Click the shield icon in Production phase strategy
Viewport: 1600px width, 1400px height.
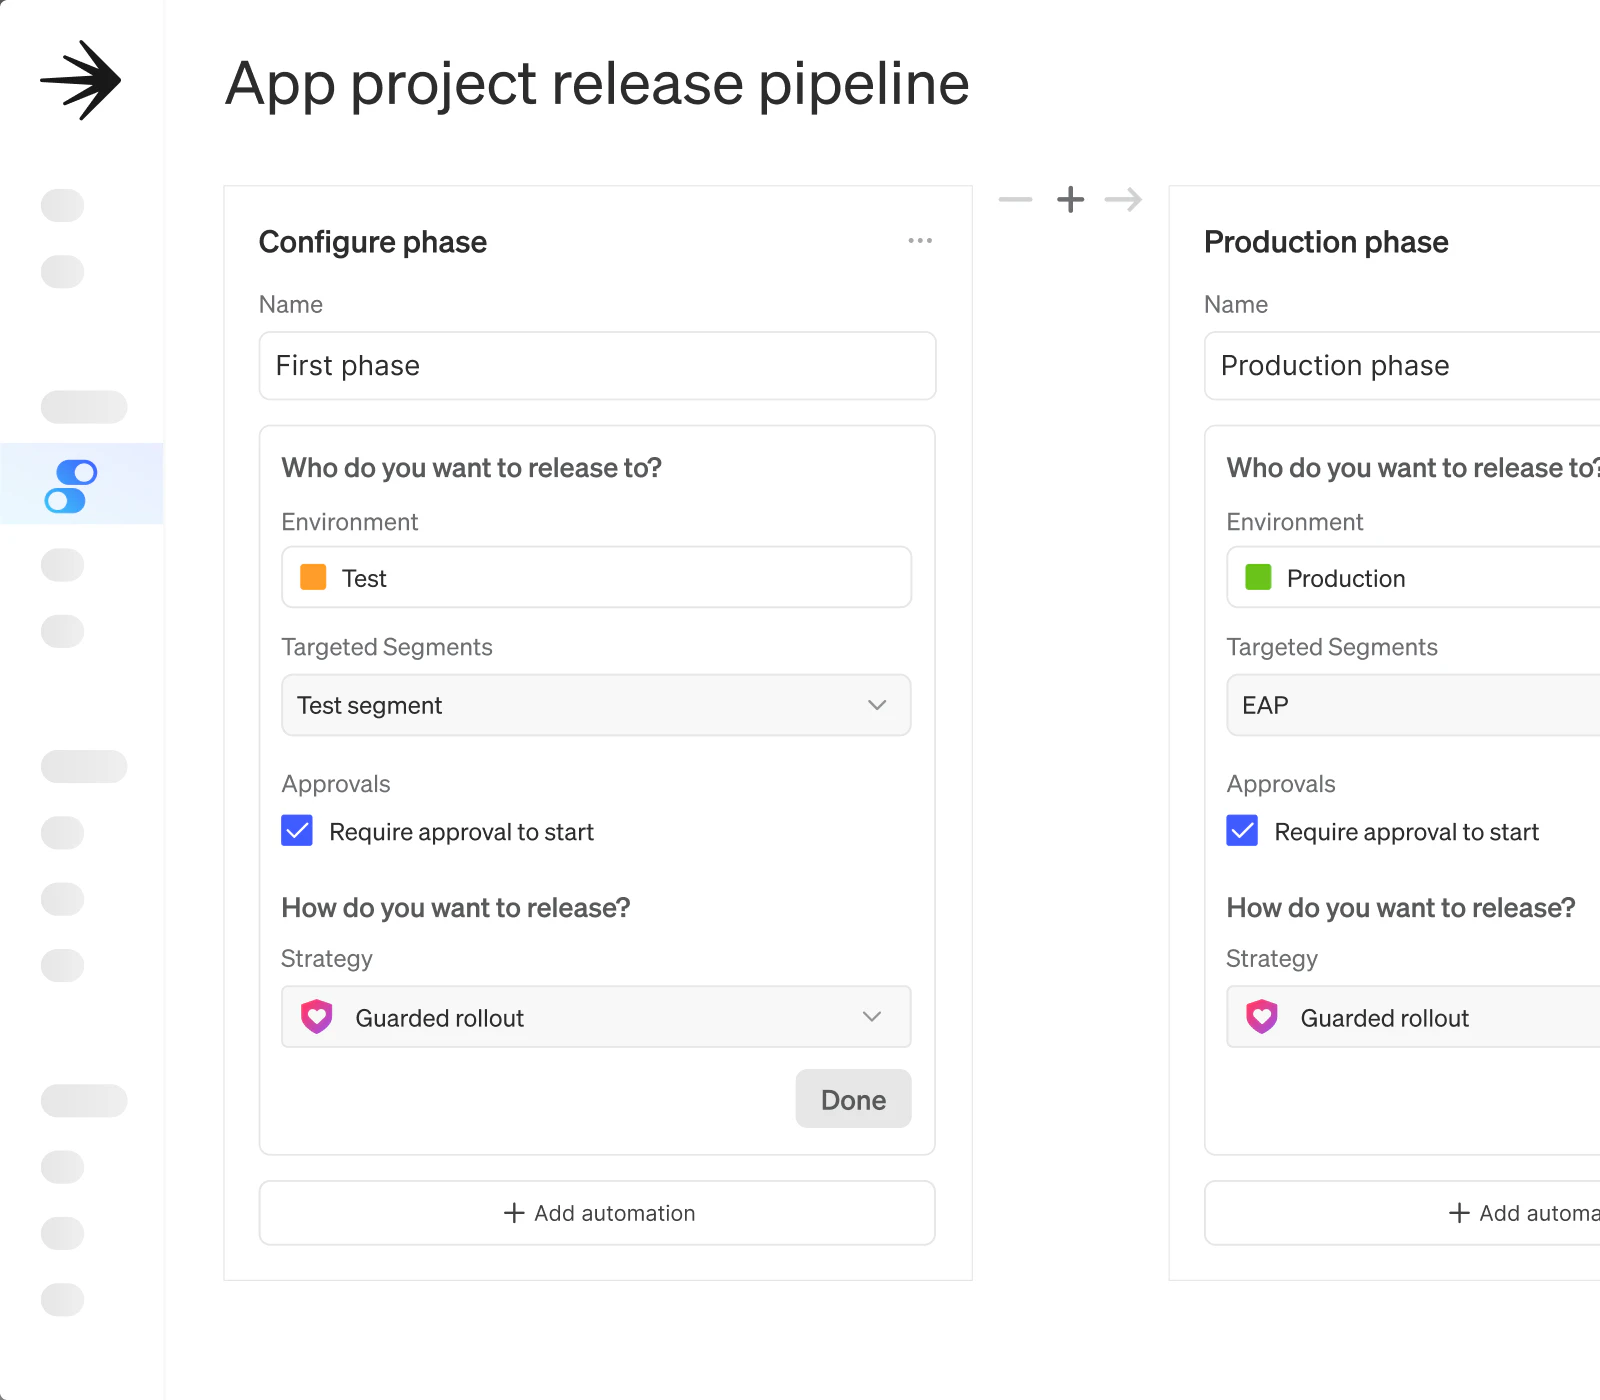(x=1262, y=1017)
